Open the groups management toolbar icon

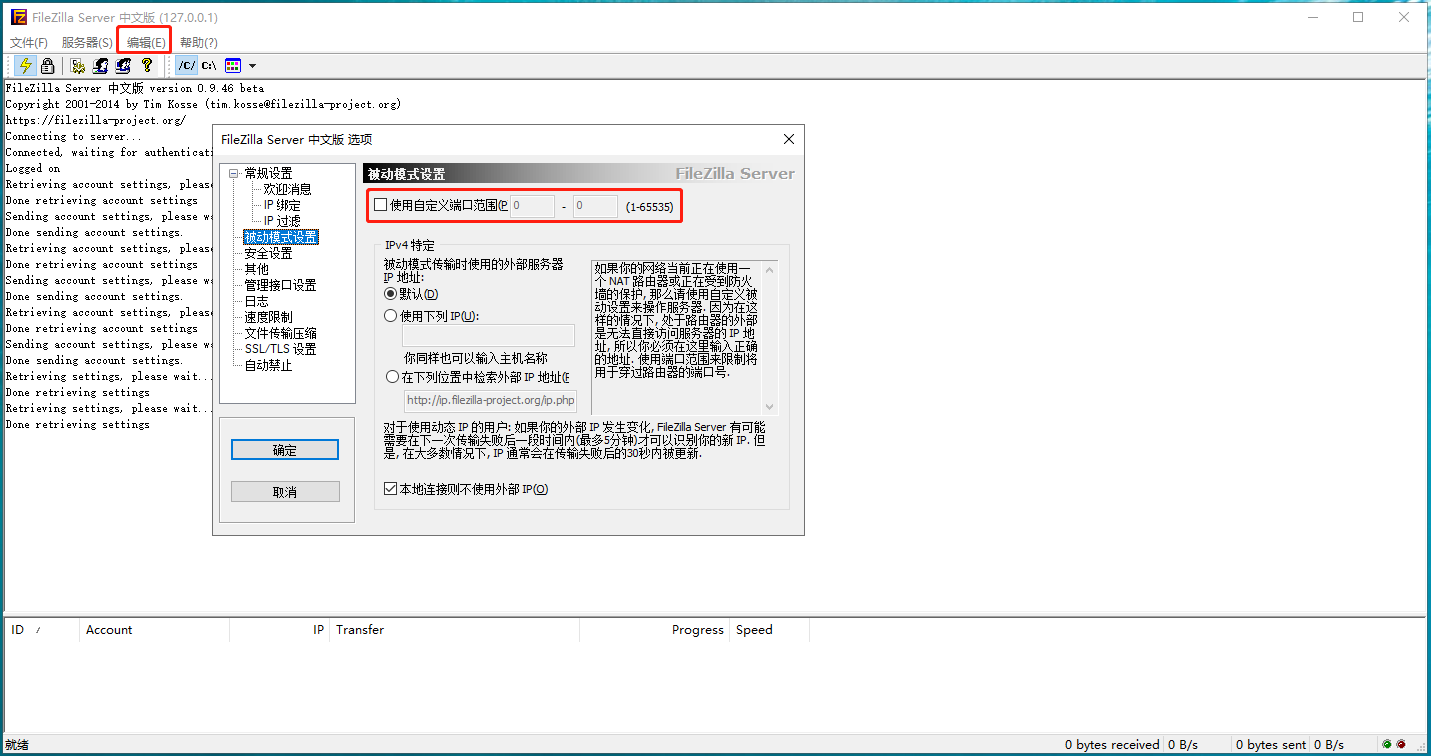point(123,66)
